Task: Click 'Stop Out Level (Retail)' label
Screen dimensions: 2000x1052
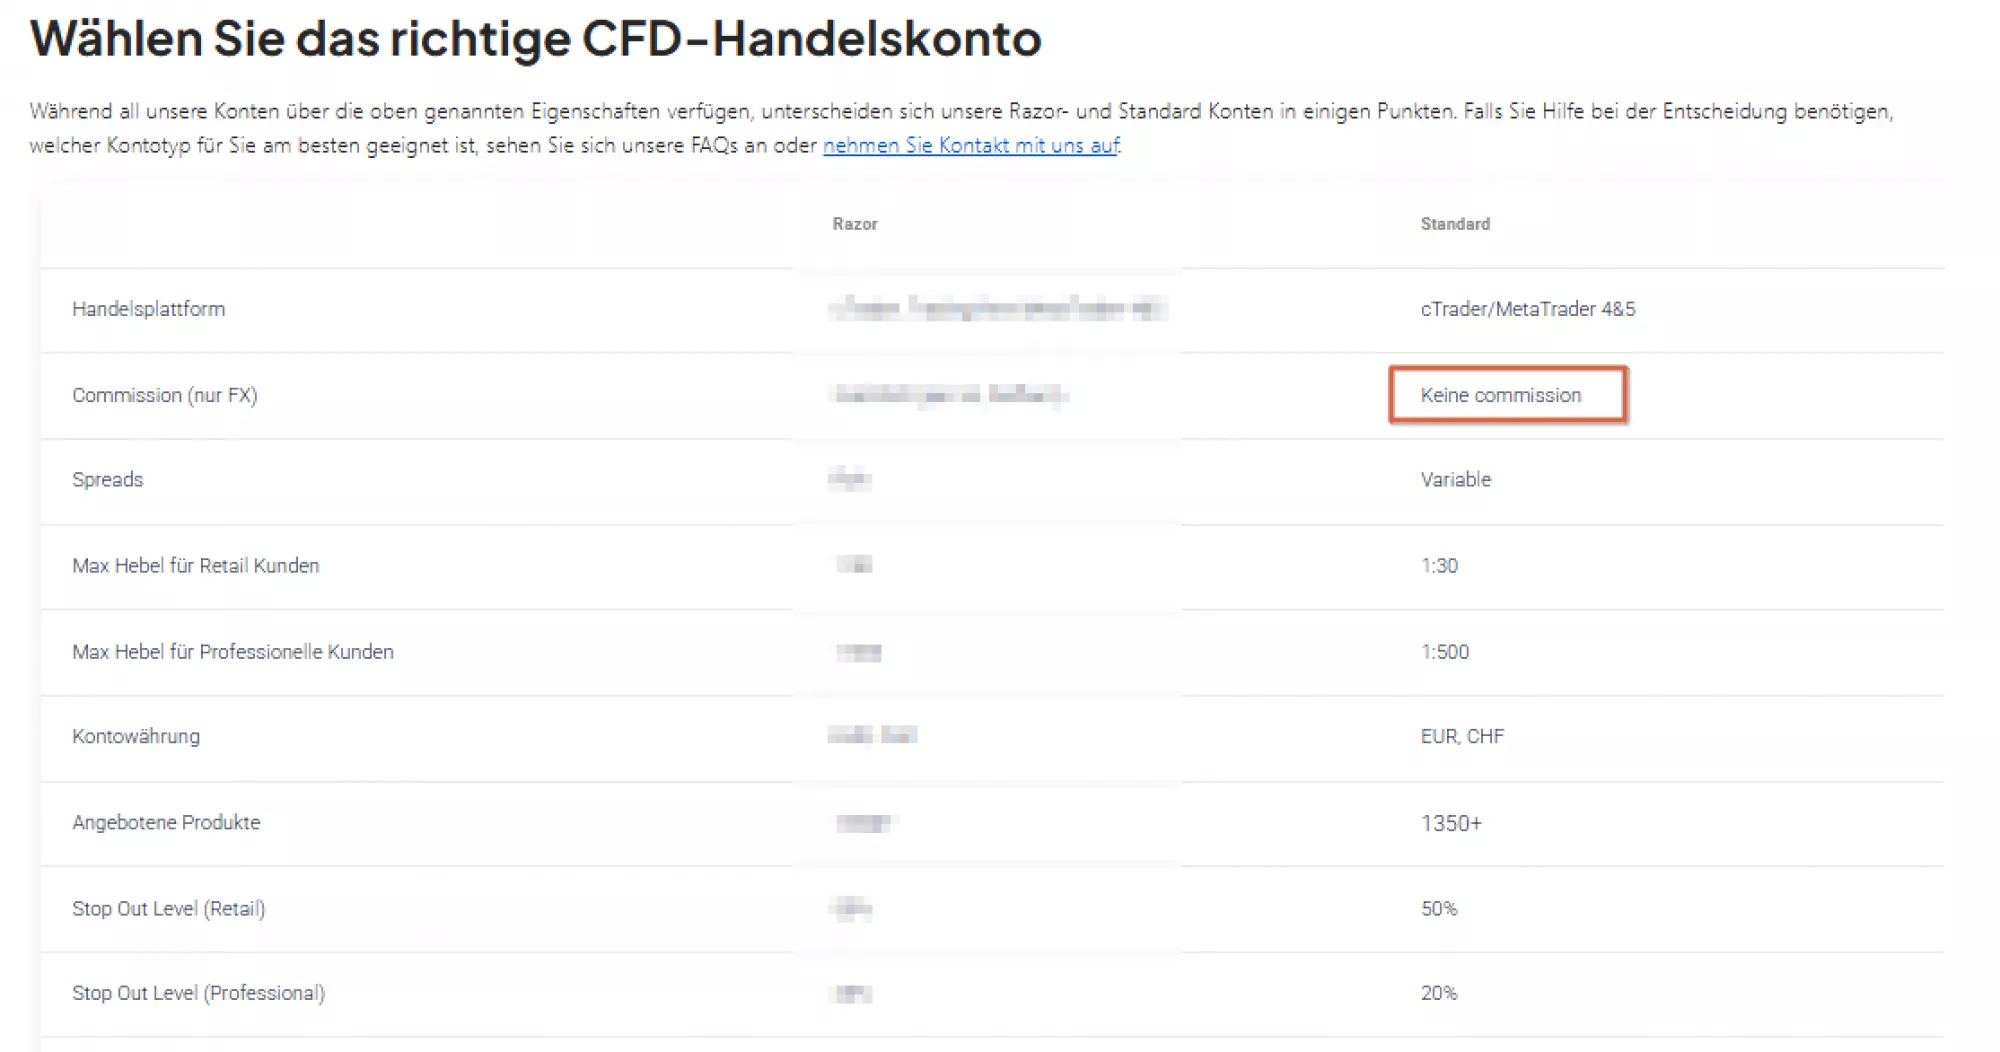Action: [x=168, y=909]
